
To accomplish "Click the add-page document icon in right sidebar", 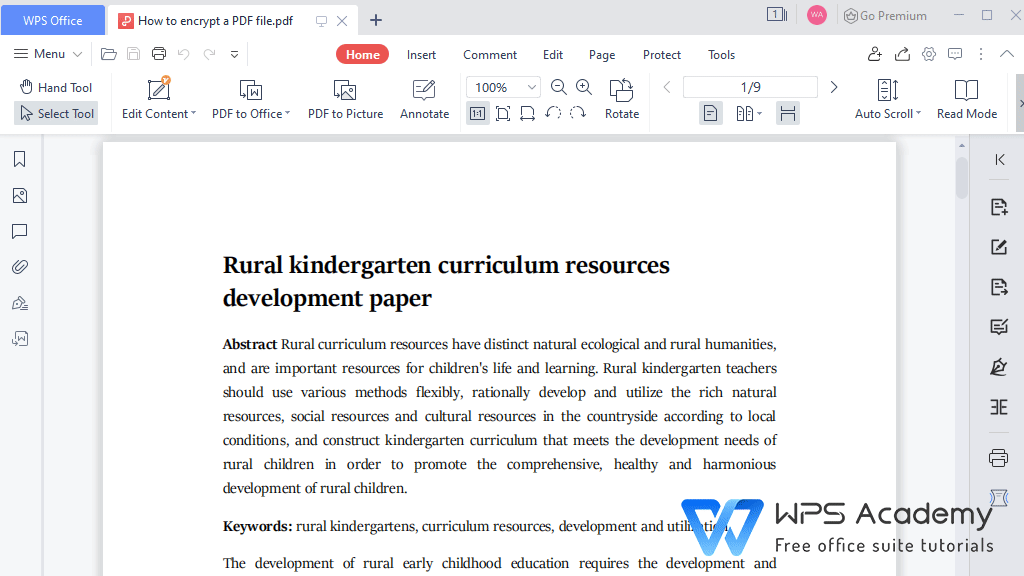I will tap(999, 207).
